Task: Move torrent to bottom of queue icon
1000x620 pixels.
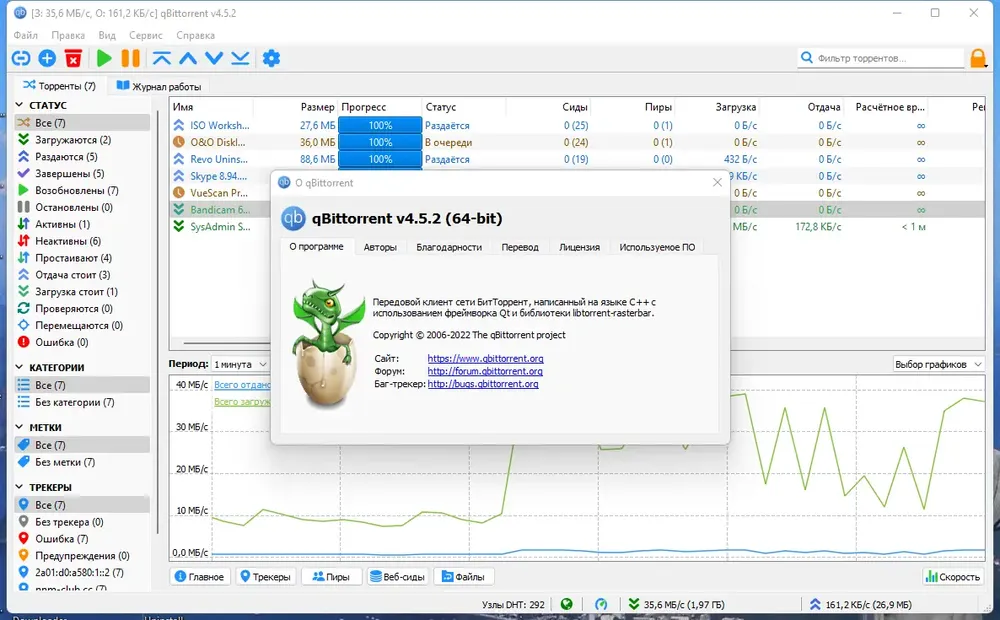Action: [x=240, y=59]
